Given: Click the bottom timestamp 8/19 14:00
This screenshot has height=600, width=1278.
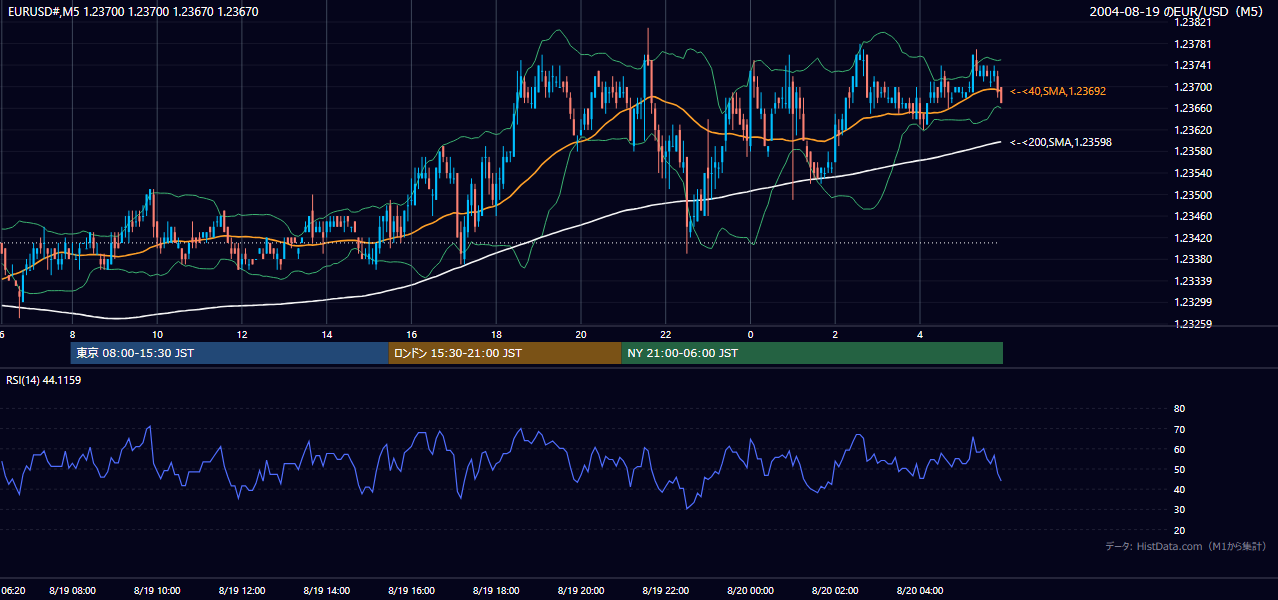Looking at the screenshot, I should click(x=327, y=591).
